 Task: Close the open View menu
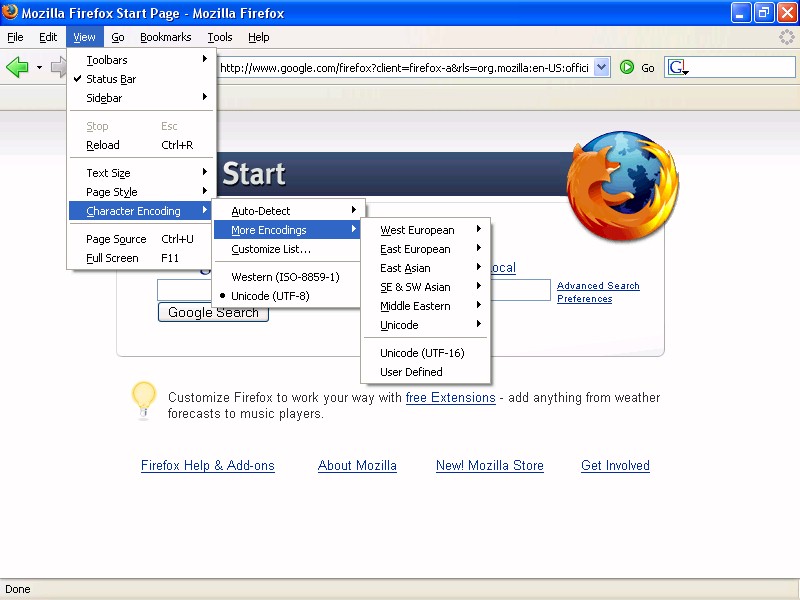[84, 37]
